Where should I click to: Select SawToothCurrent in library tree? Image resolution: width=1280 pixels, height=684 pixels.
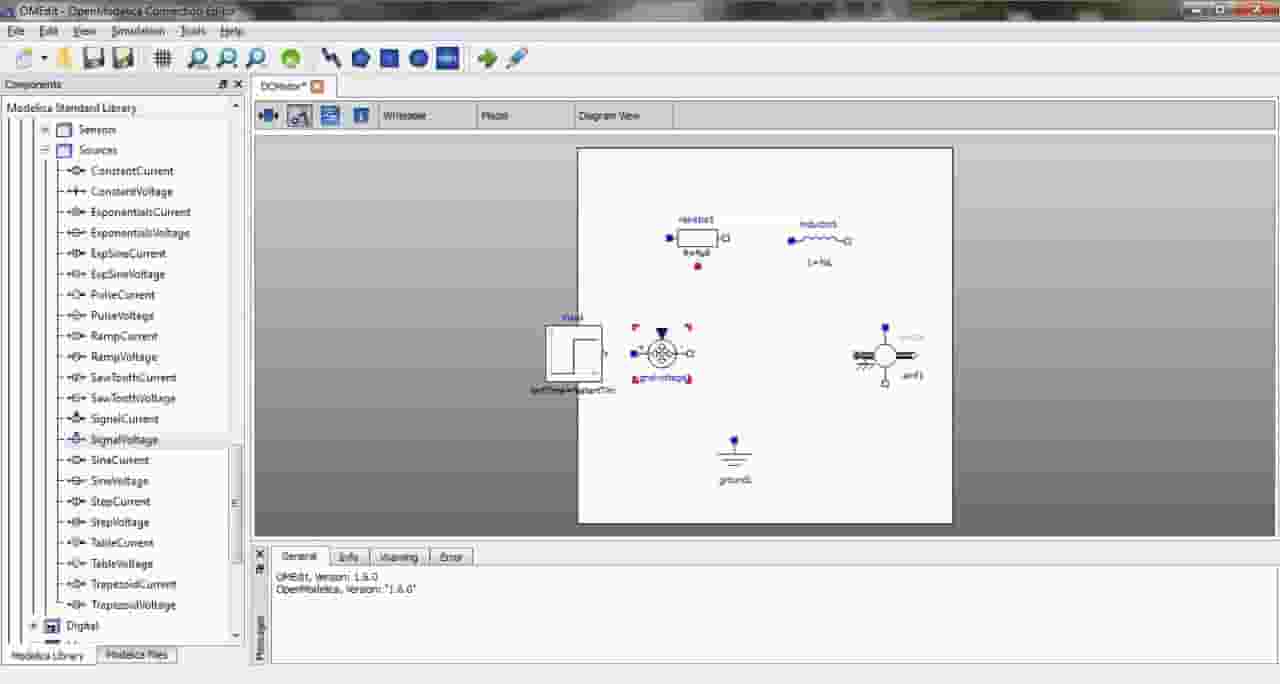pos(133,378)
